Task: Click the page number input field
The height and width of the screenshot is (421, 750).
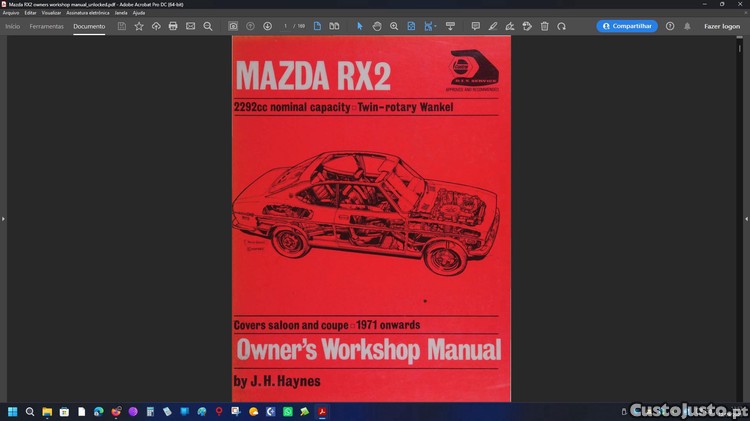Action: point(285,26)
